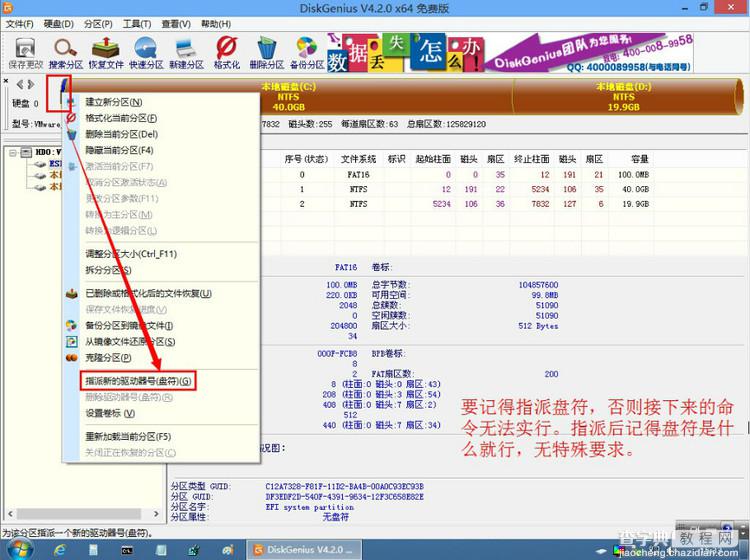
Task: Open the 帮助(H) menu
Action: 216,24
